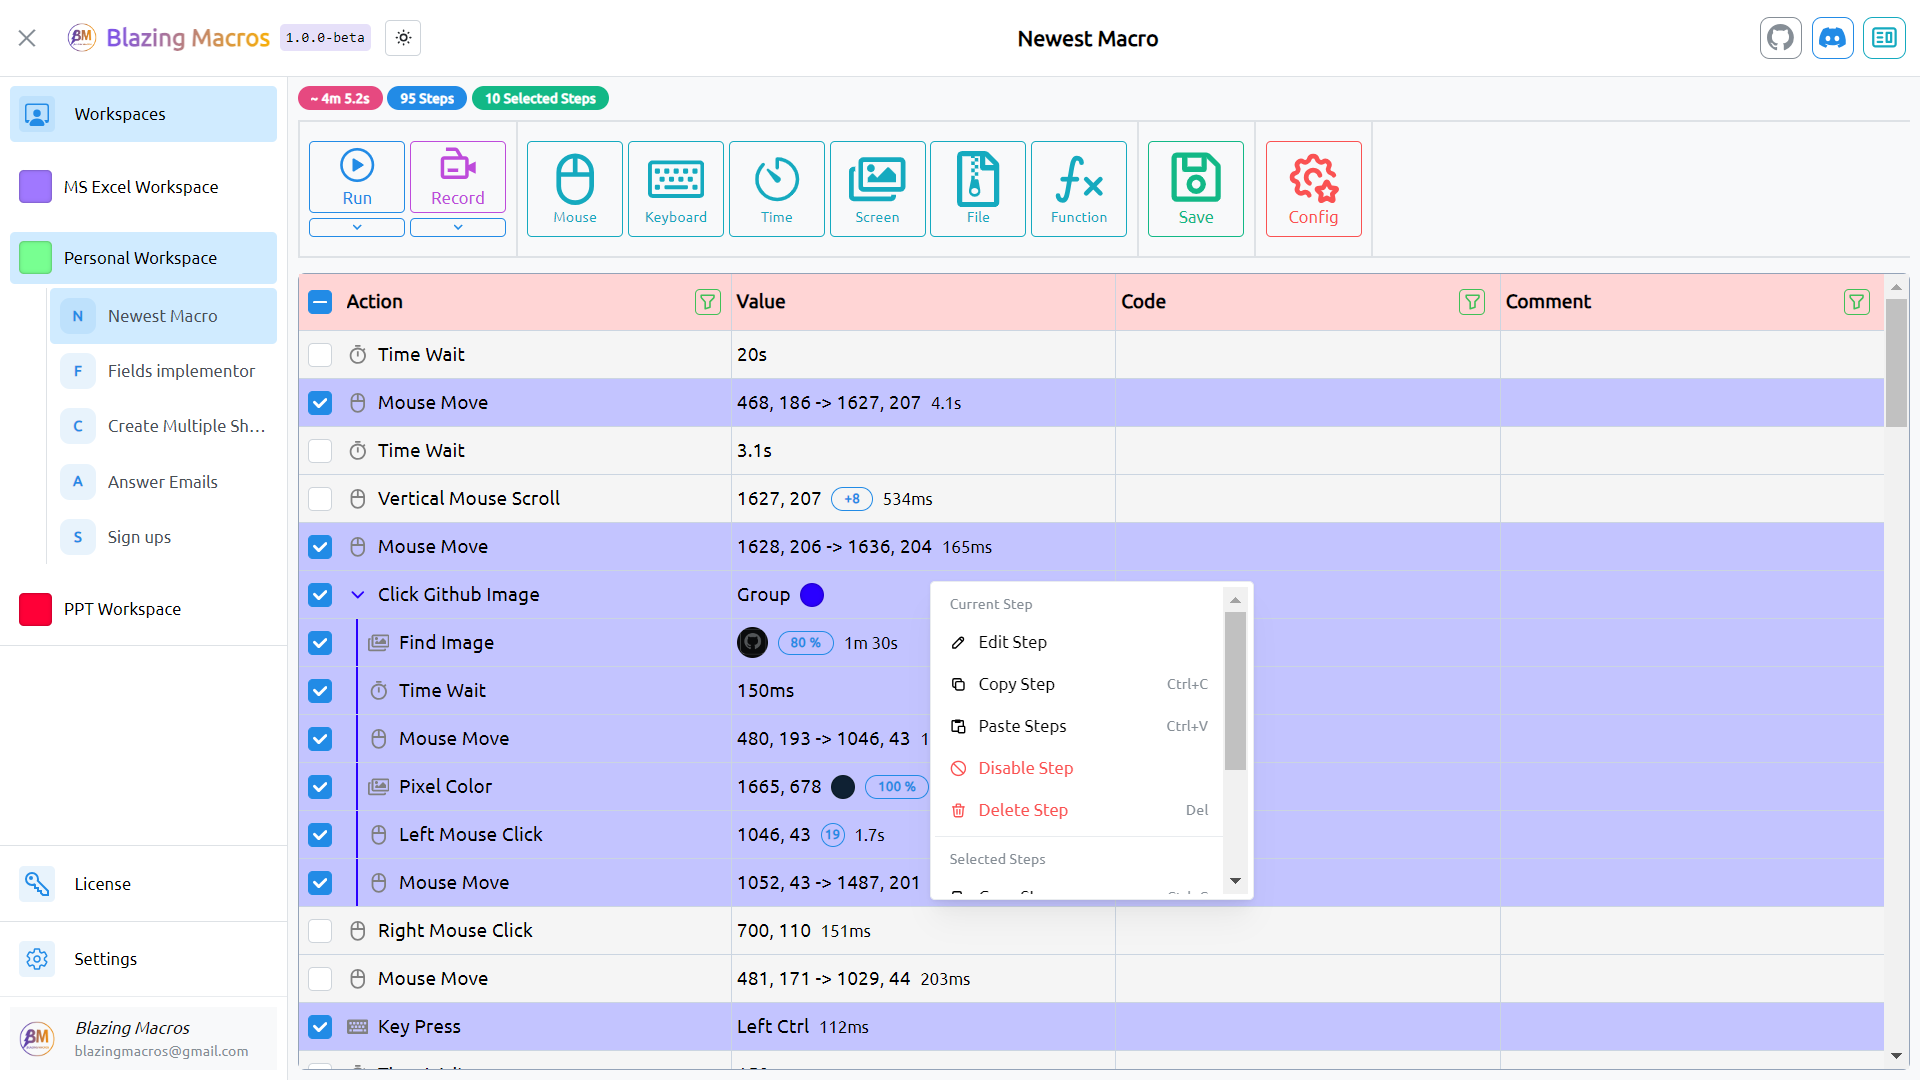This screenshot has width=1920, height=1080.
Task: Expand the Run options dropdown arrow
Action: click(x=357, y=227)
